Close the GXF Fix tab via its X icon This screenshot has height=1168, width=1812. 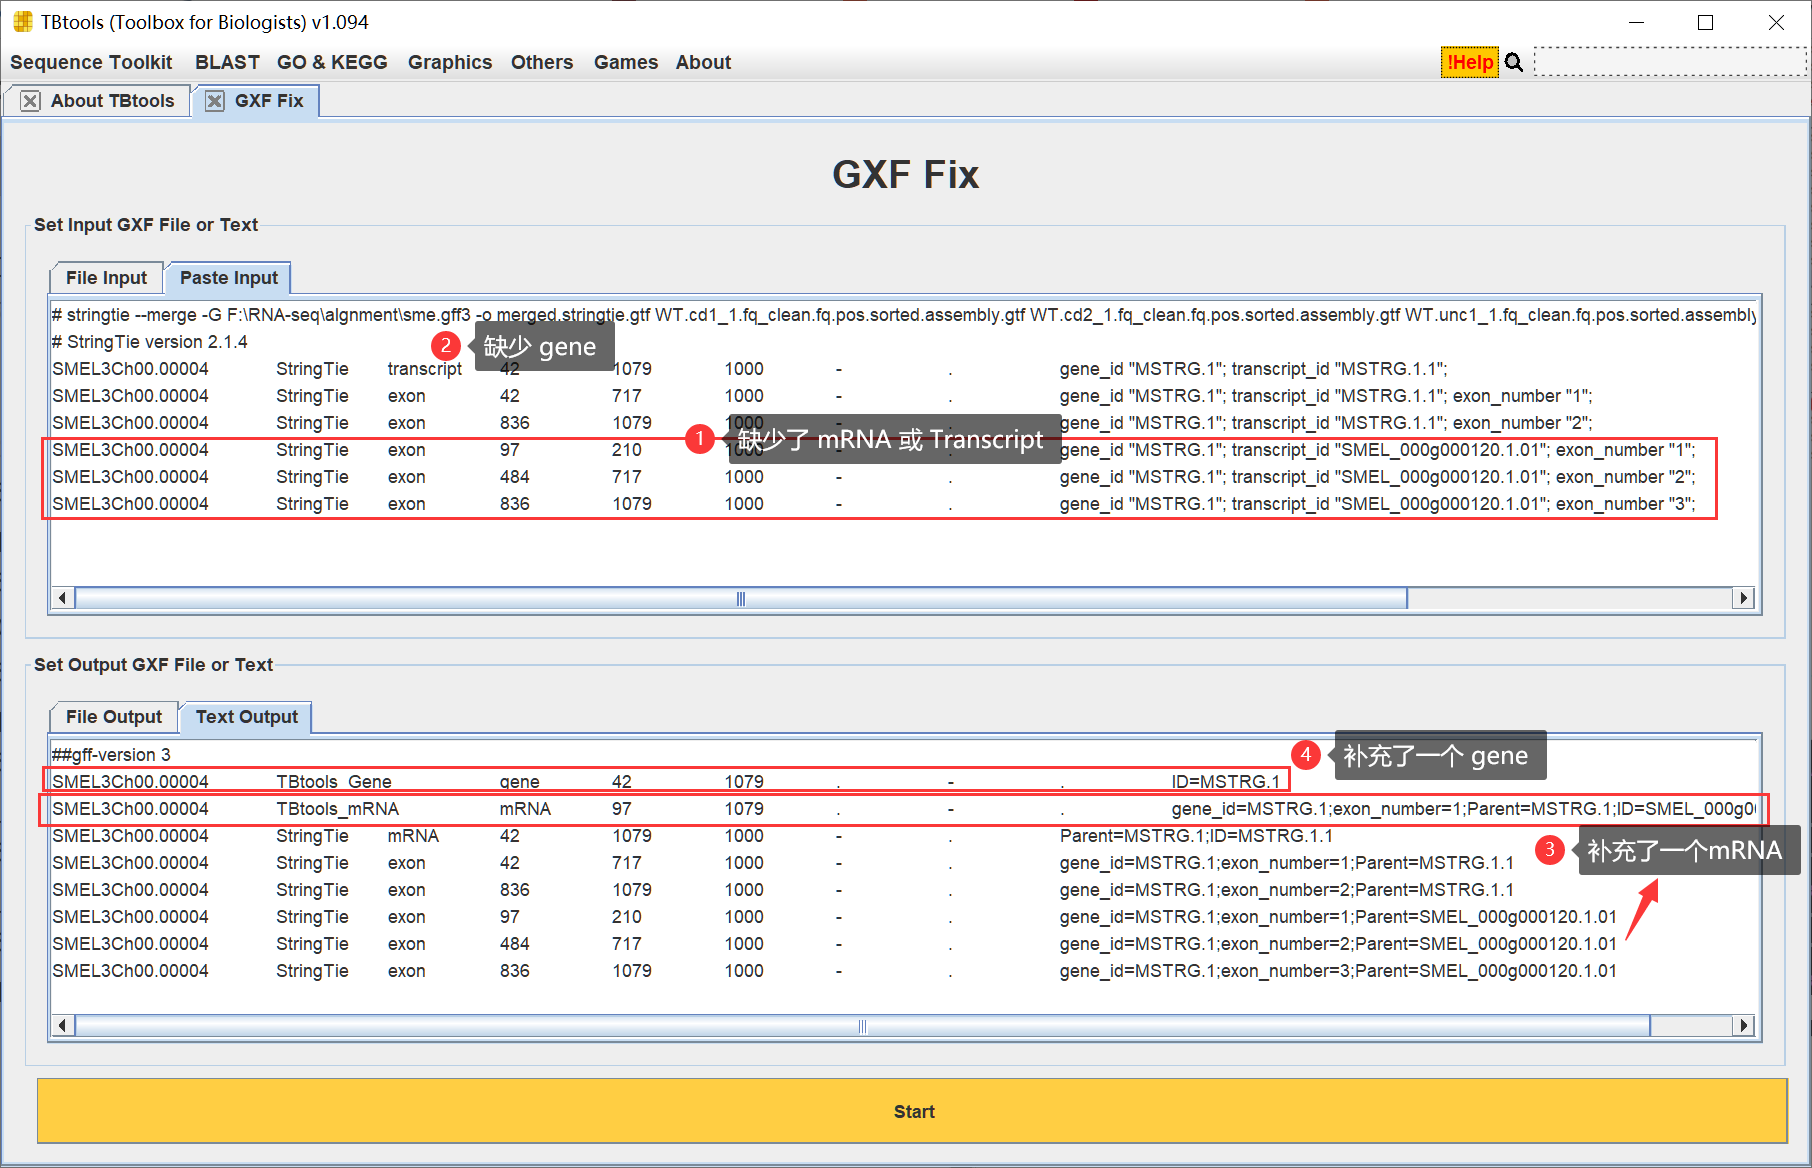coord(213,100)
